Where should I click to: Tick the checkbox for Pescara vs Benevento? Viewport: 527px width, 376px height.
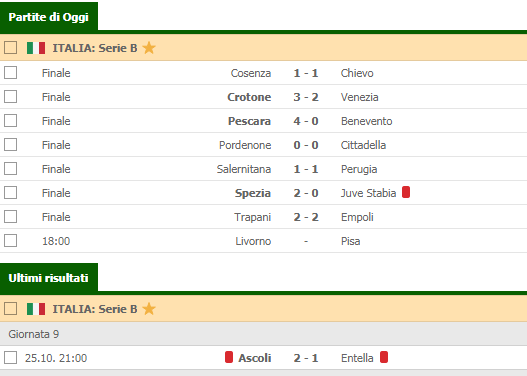pos(10,121)
